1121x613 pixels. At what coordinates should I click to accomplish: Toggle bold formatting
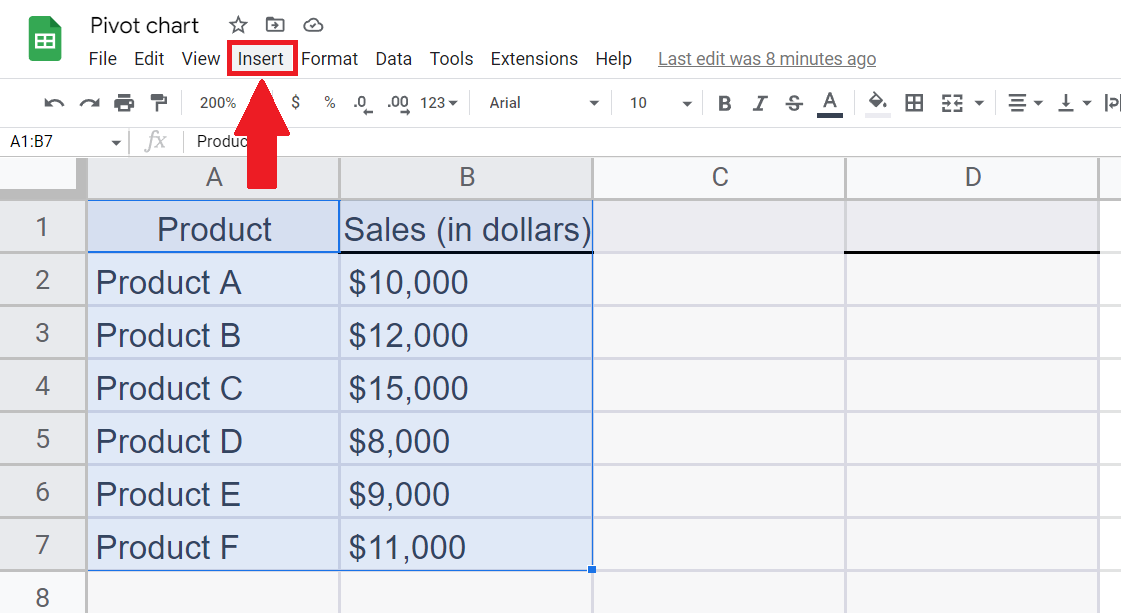coord(724,104)
